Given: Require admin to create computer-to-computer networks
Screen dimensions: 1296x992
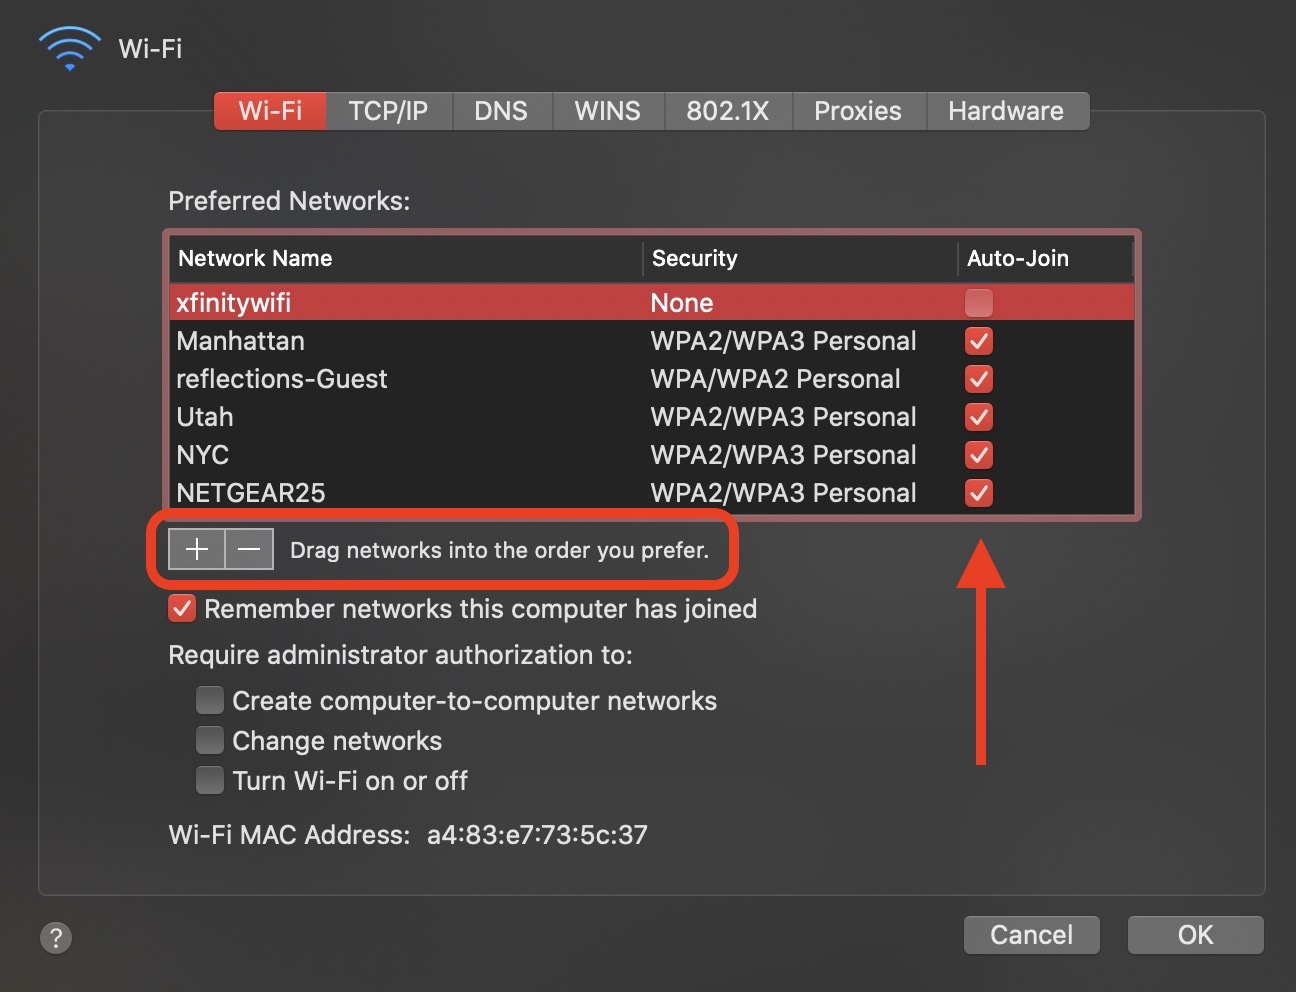Looking at the screenshot, I should pos(210,700).
